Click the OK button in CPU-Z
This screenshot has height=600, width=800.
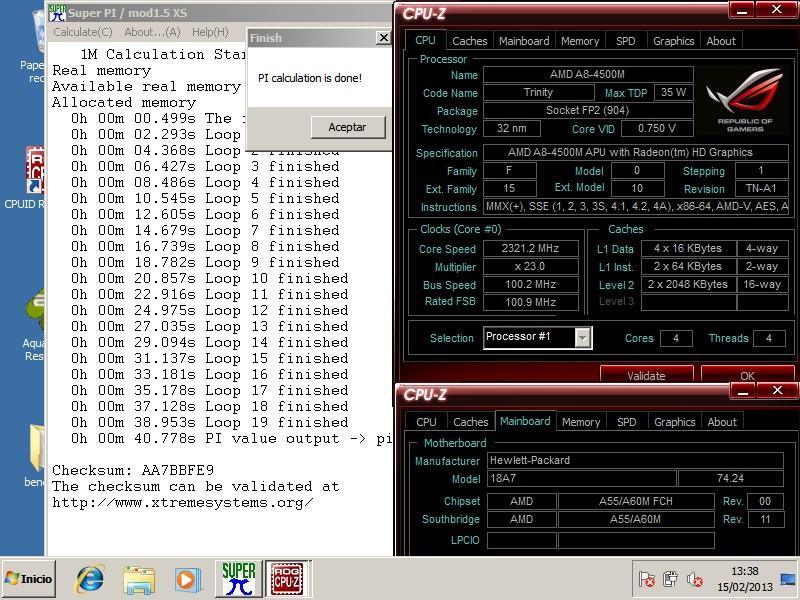[747, 376]
